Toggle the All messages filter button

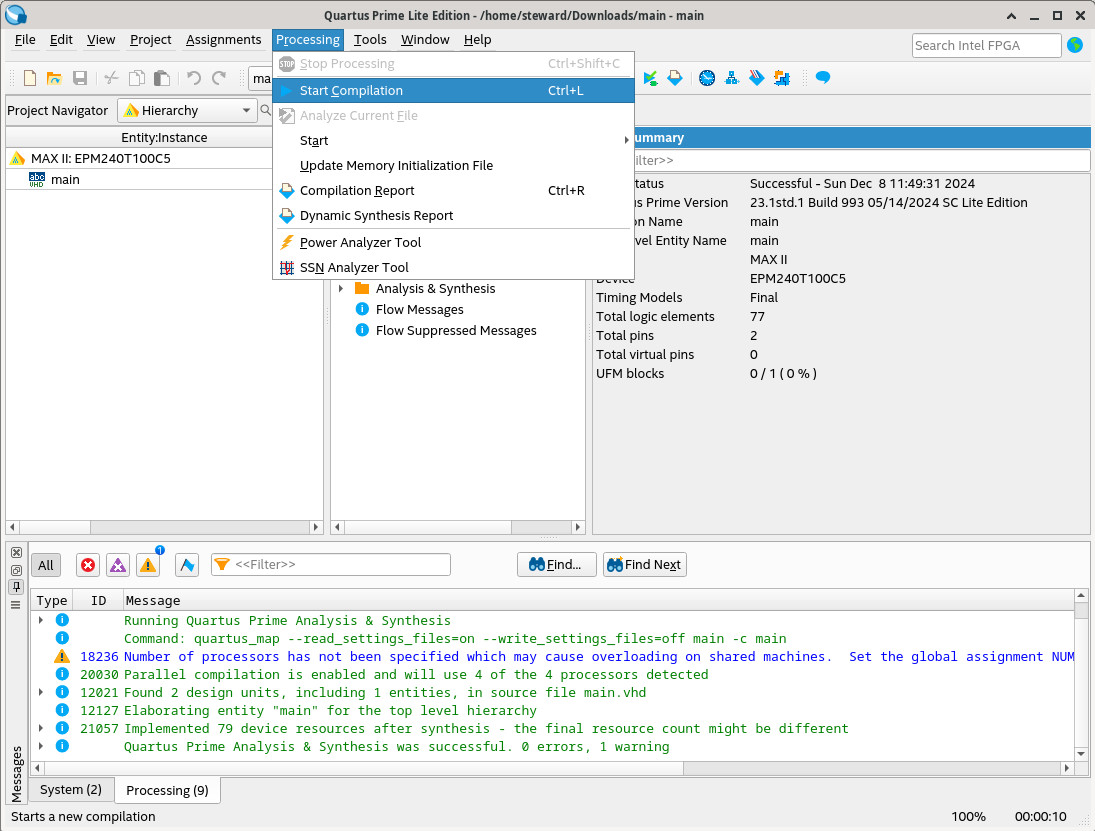46,565
